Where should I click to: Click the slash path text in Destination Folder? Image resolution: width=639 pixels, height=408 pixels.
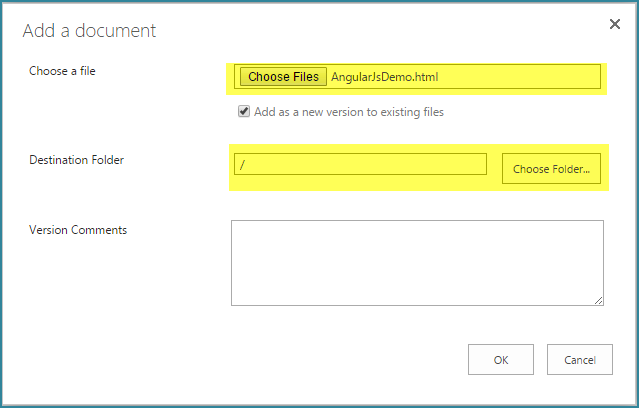242,165
